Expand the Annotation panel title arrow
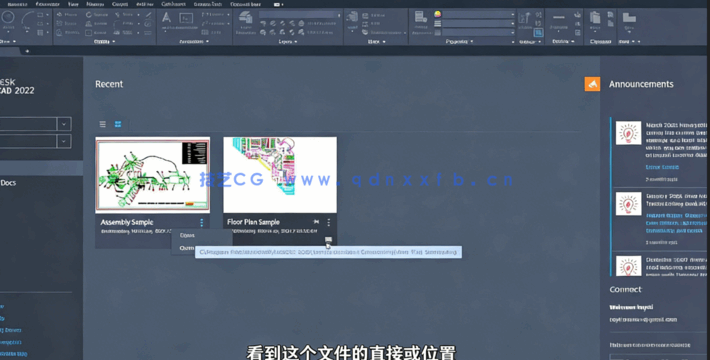 coord(207,42)
